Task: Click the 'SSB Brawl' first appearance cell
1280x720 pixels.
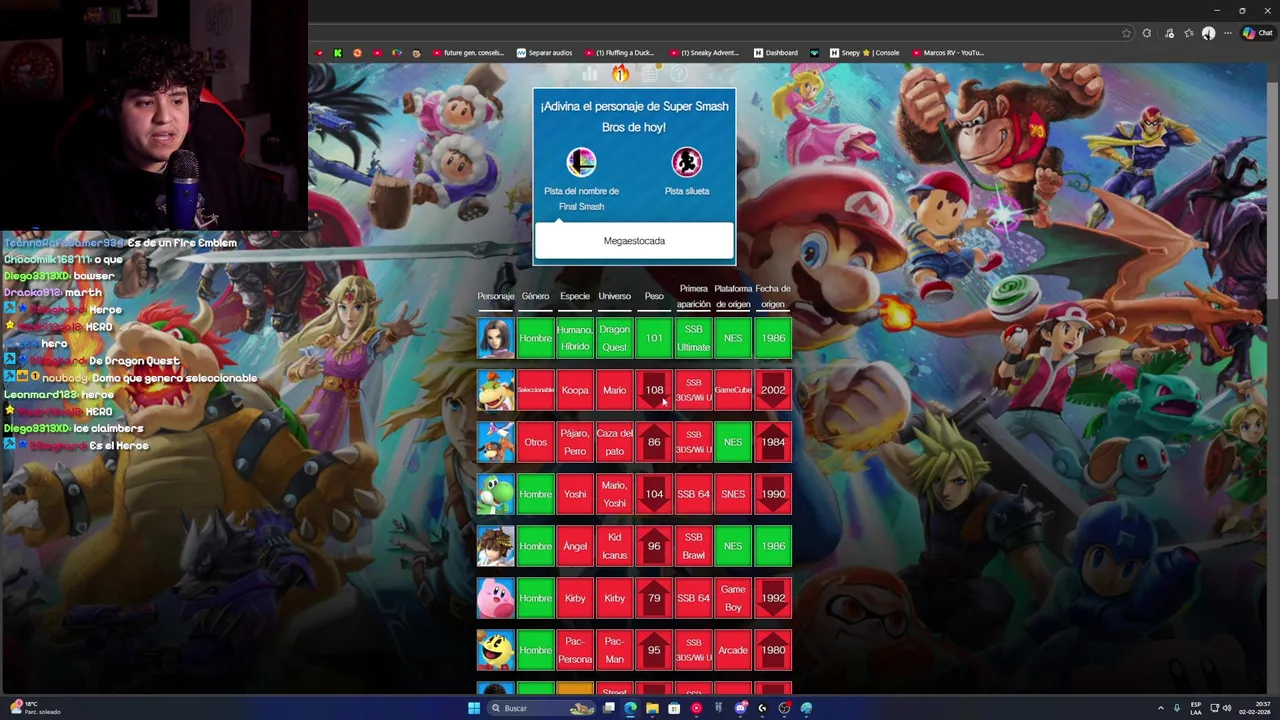Action: (x=693, y=546)
